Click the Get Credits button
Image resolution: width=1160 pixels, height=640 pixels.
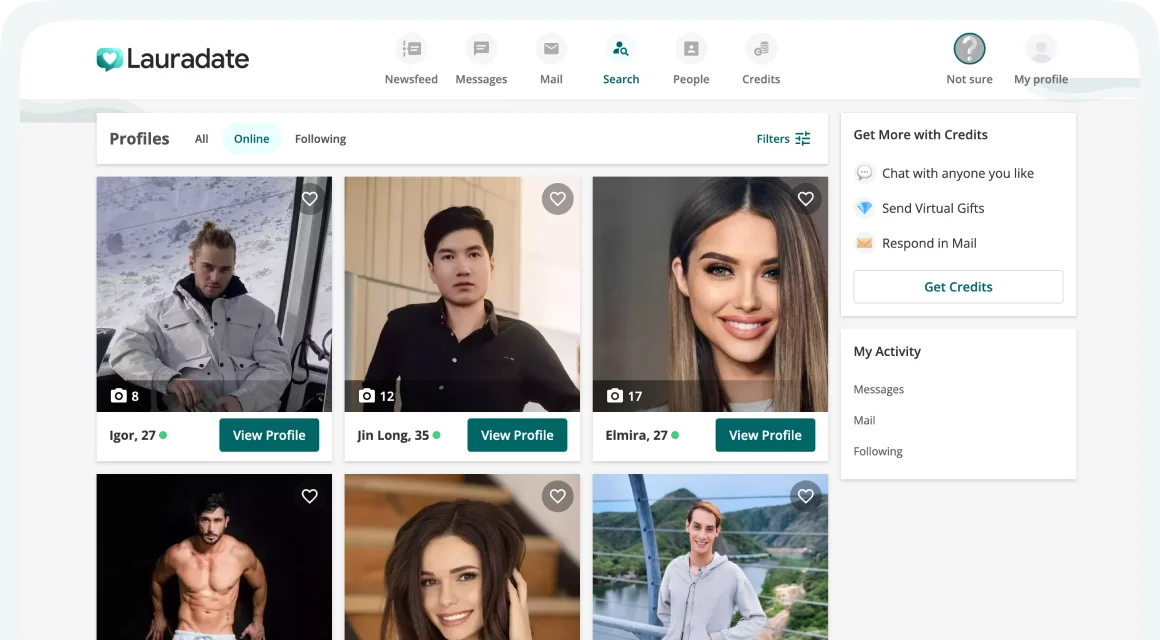(x=958, y=287)
